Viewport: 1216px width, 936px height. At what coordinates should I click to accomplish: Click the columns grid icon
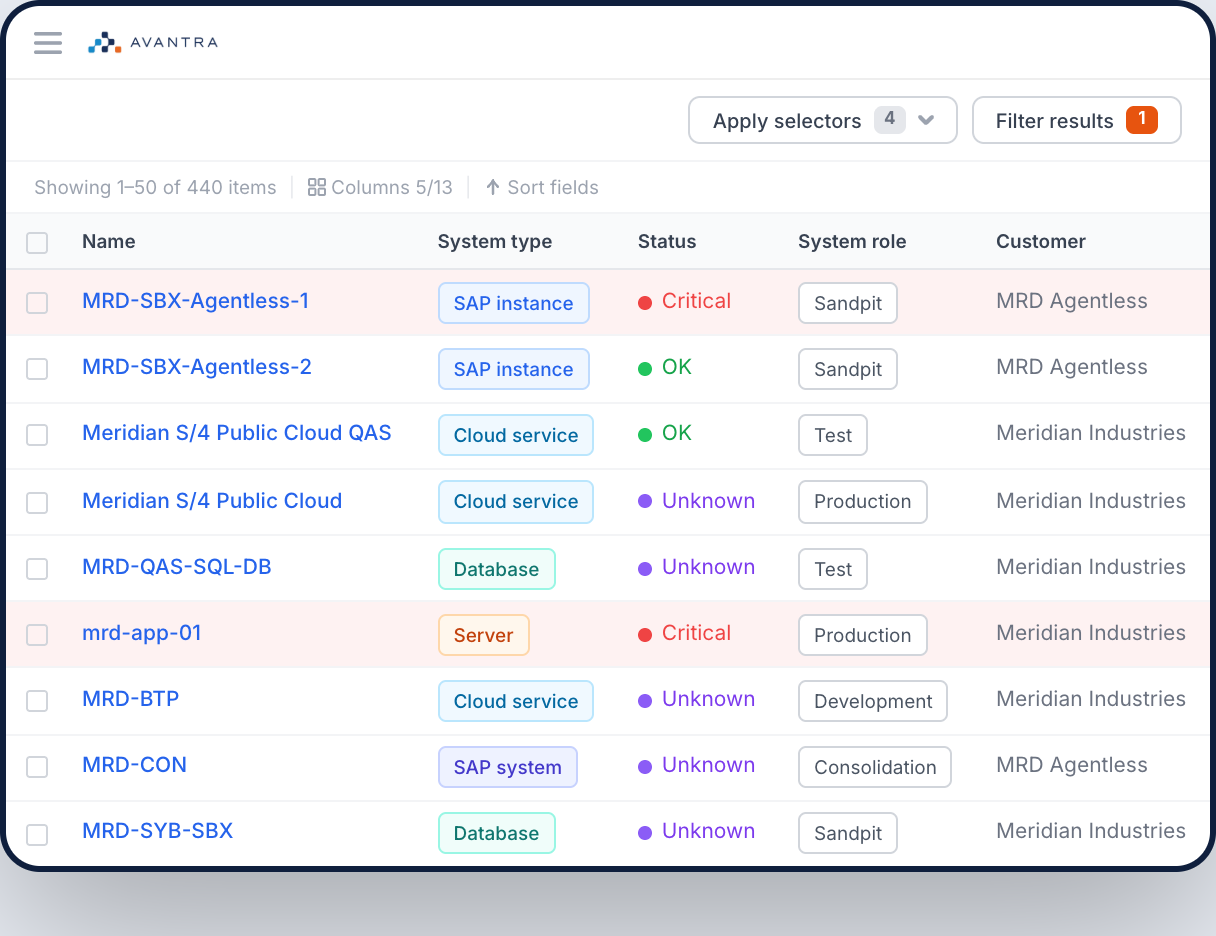pyautogui.click(x=316, y=187)
